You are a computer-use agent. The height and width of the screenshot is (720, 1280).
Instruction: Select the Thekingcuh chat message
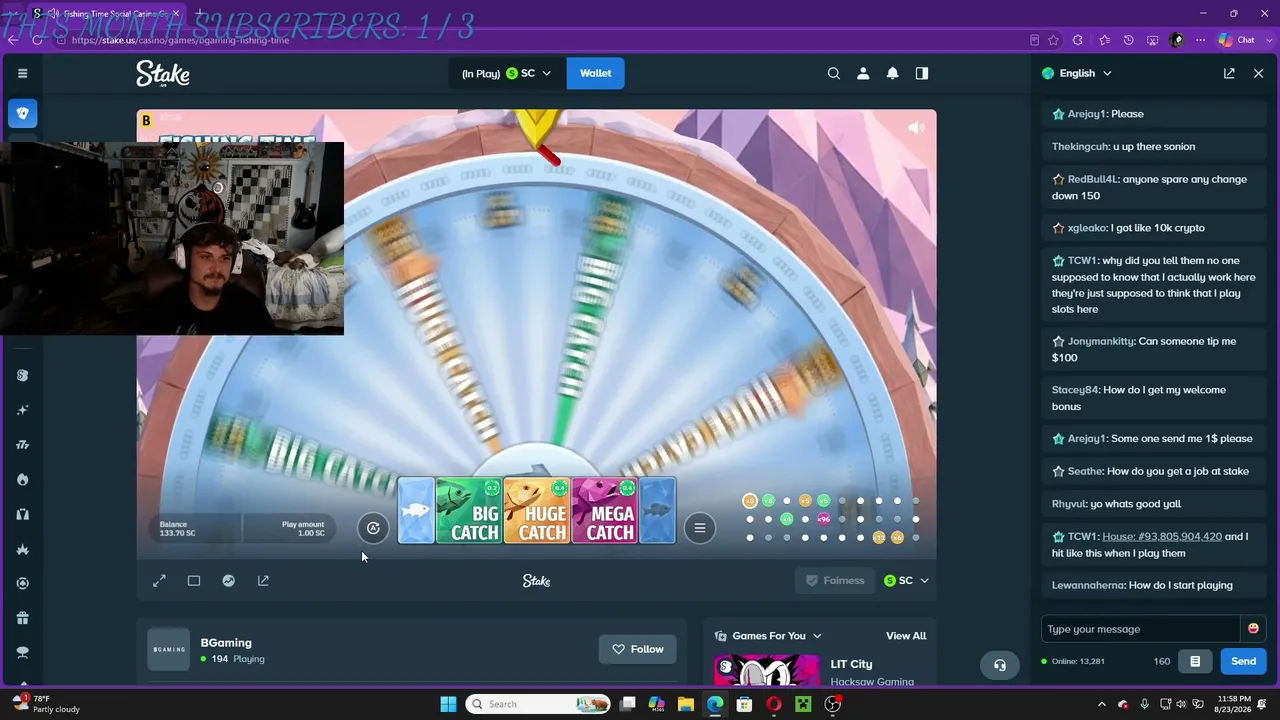coord(1153,146)
